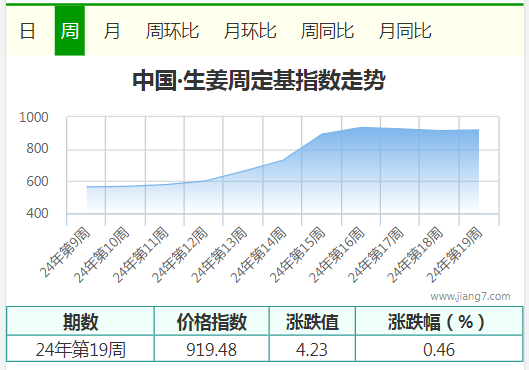
Task: Switch to the 日 daily tab
Action: coord(28,31)
